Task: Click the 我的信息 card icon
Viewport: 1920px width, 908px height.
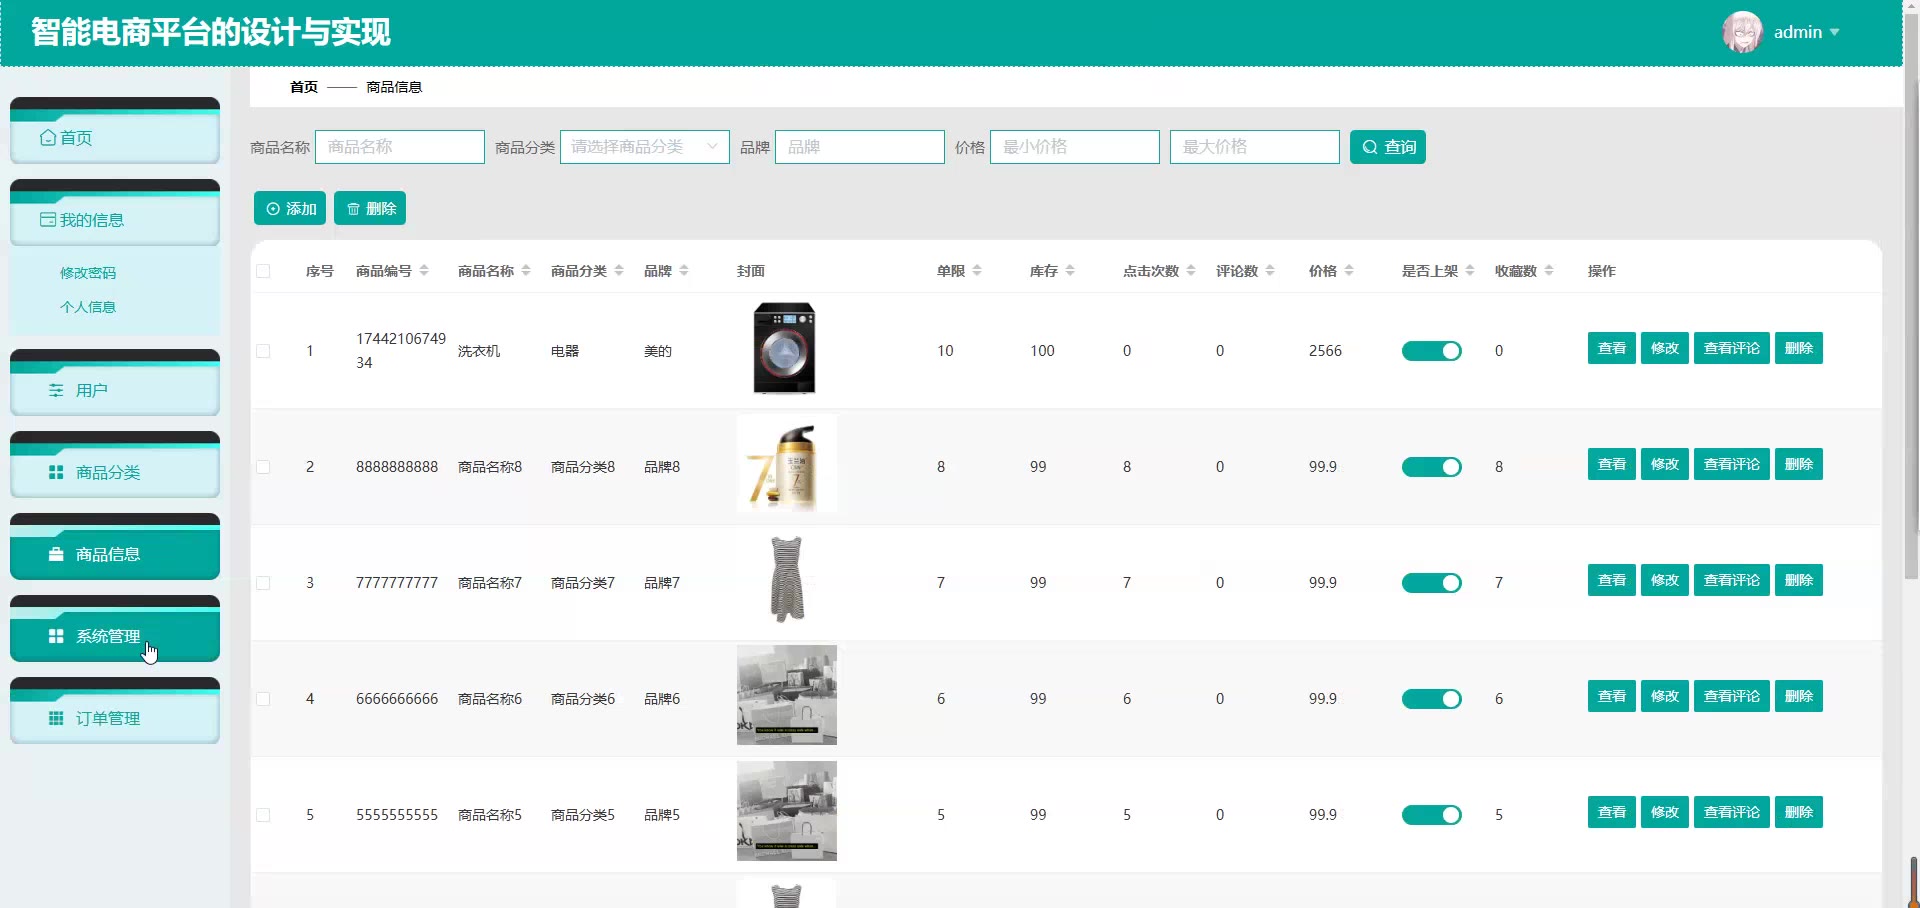Action: (x=47, y=220)
